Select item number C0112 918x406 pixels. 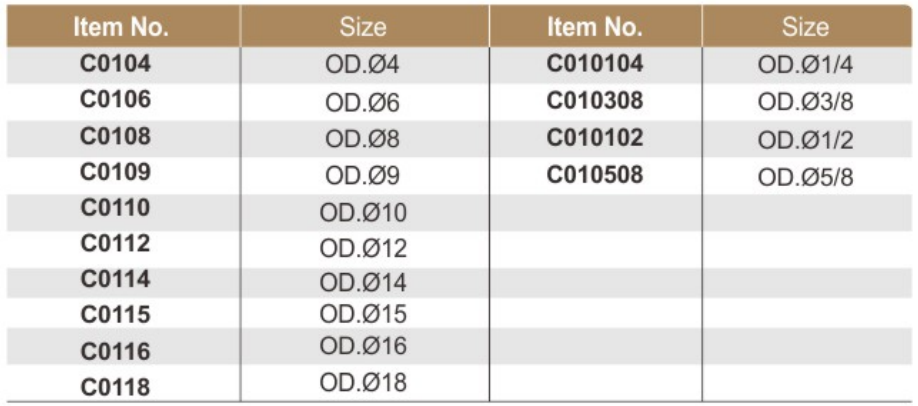coord(116,243)
